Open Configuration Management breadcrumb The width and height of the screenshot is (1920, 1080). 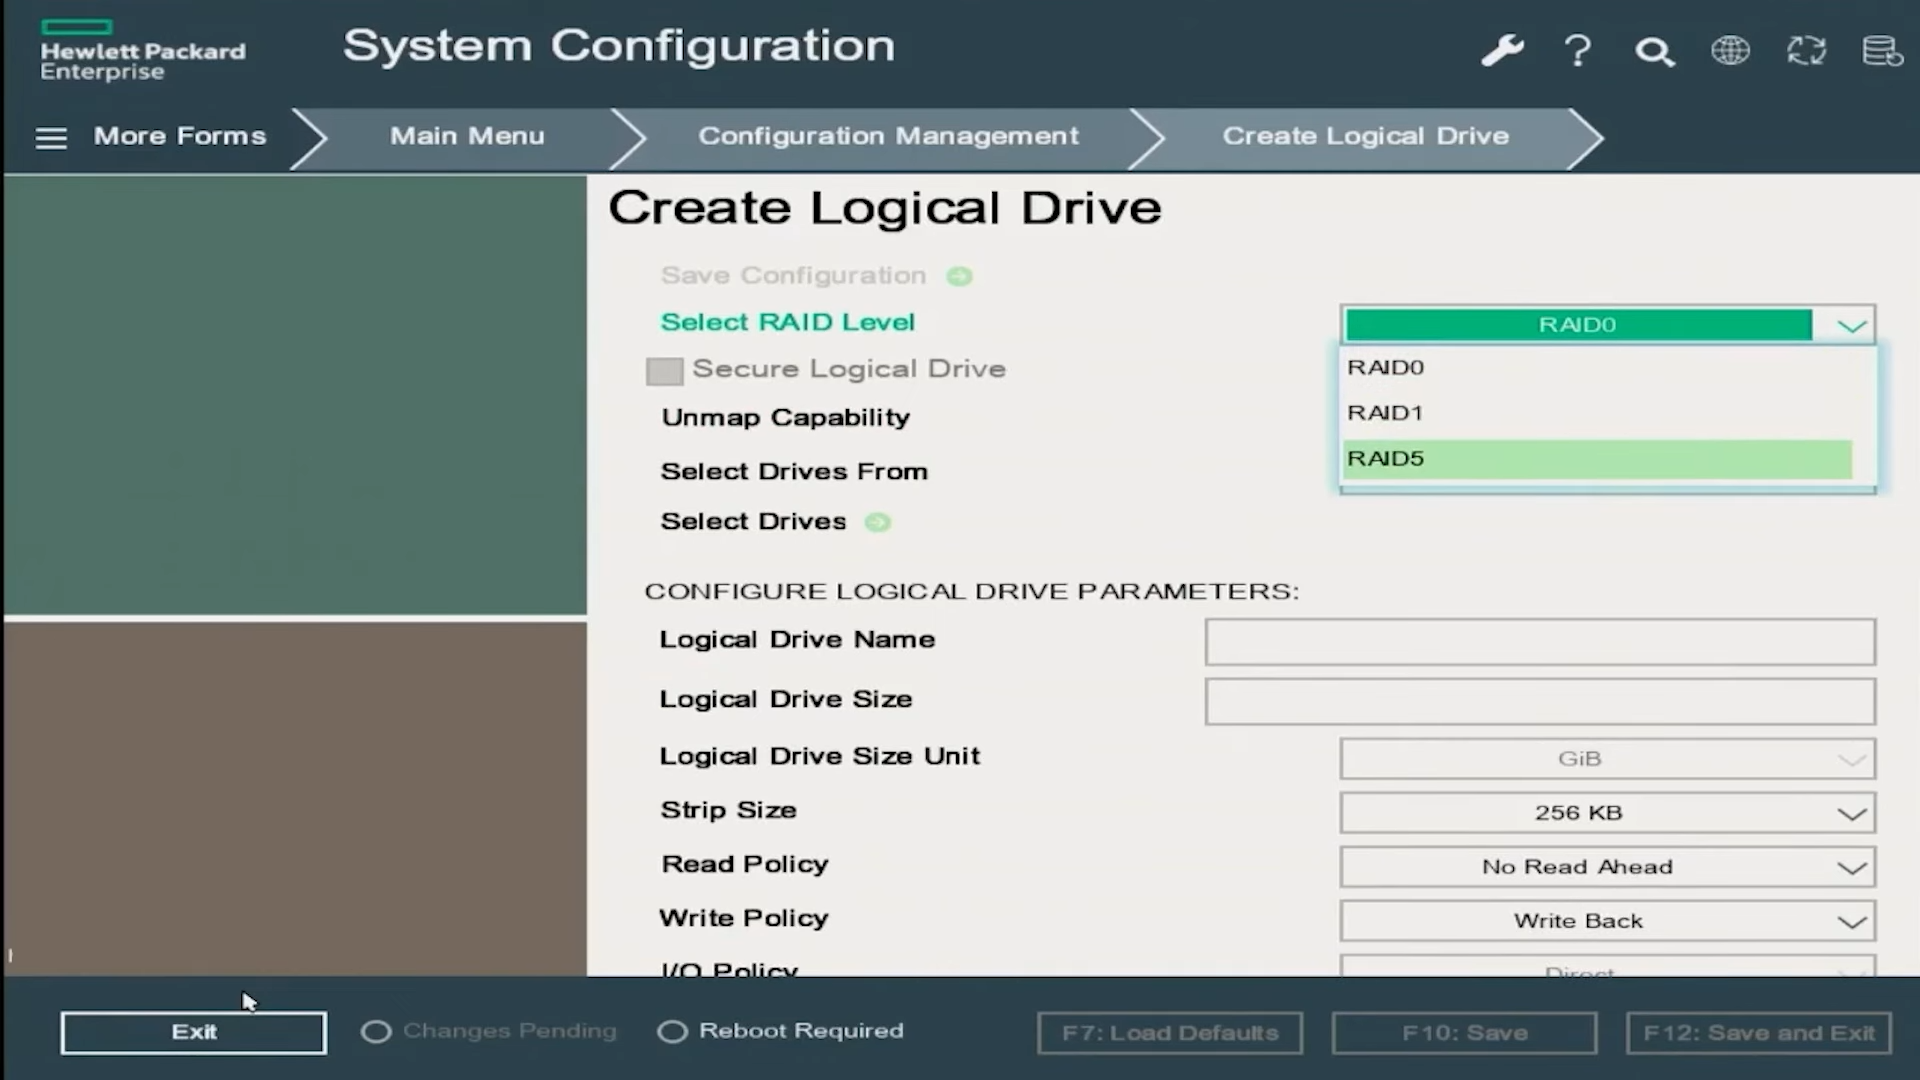(888, 137)
